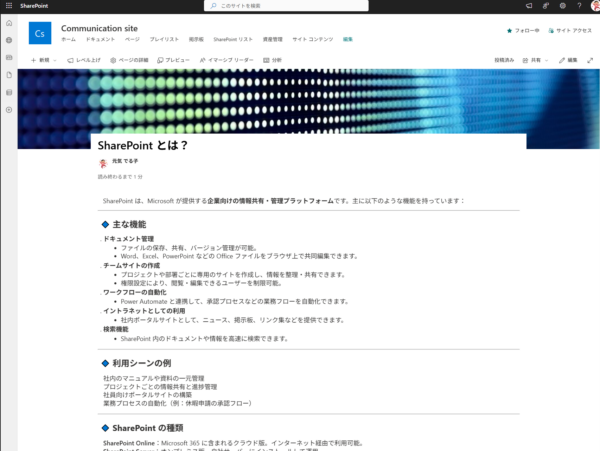The image size is (600, 451).
Task: Click the ドキュメント管理 subheading
Action: coord(129,239)
